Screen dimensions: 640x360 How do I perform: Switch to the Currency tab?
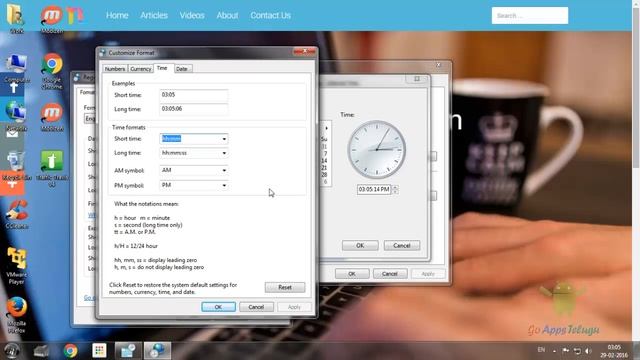(141, 69)
